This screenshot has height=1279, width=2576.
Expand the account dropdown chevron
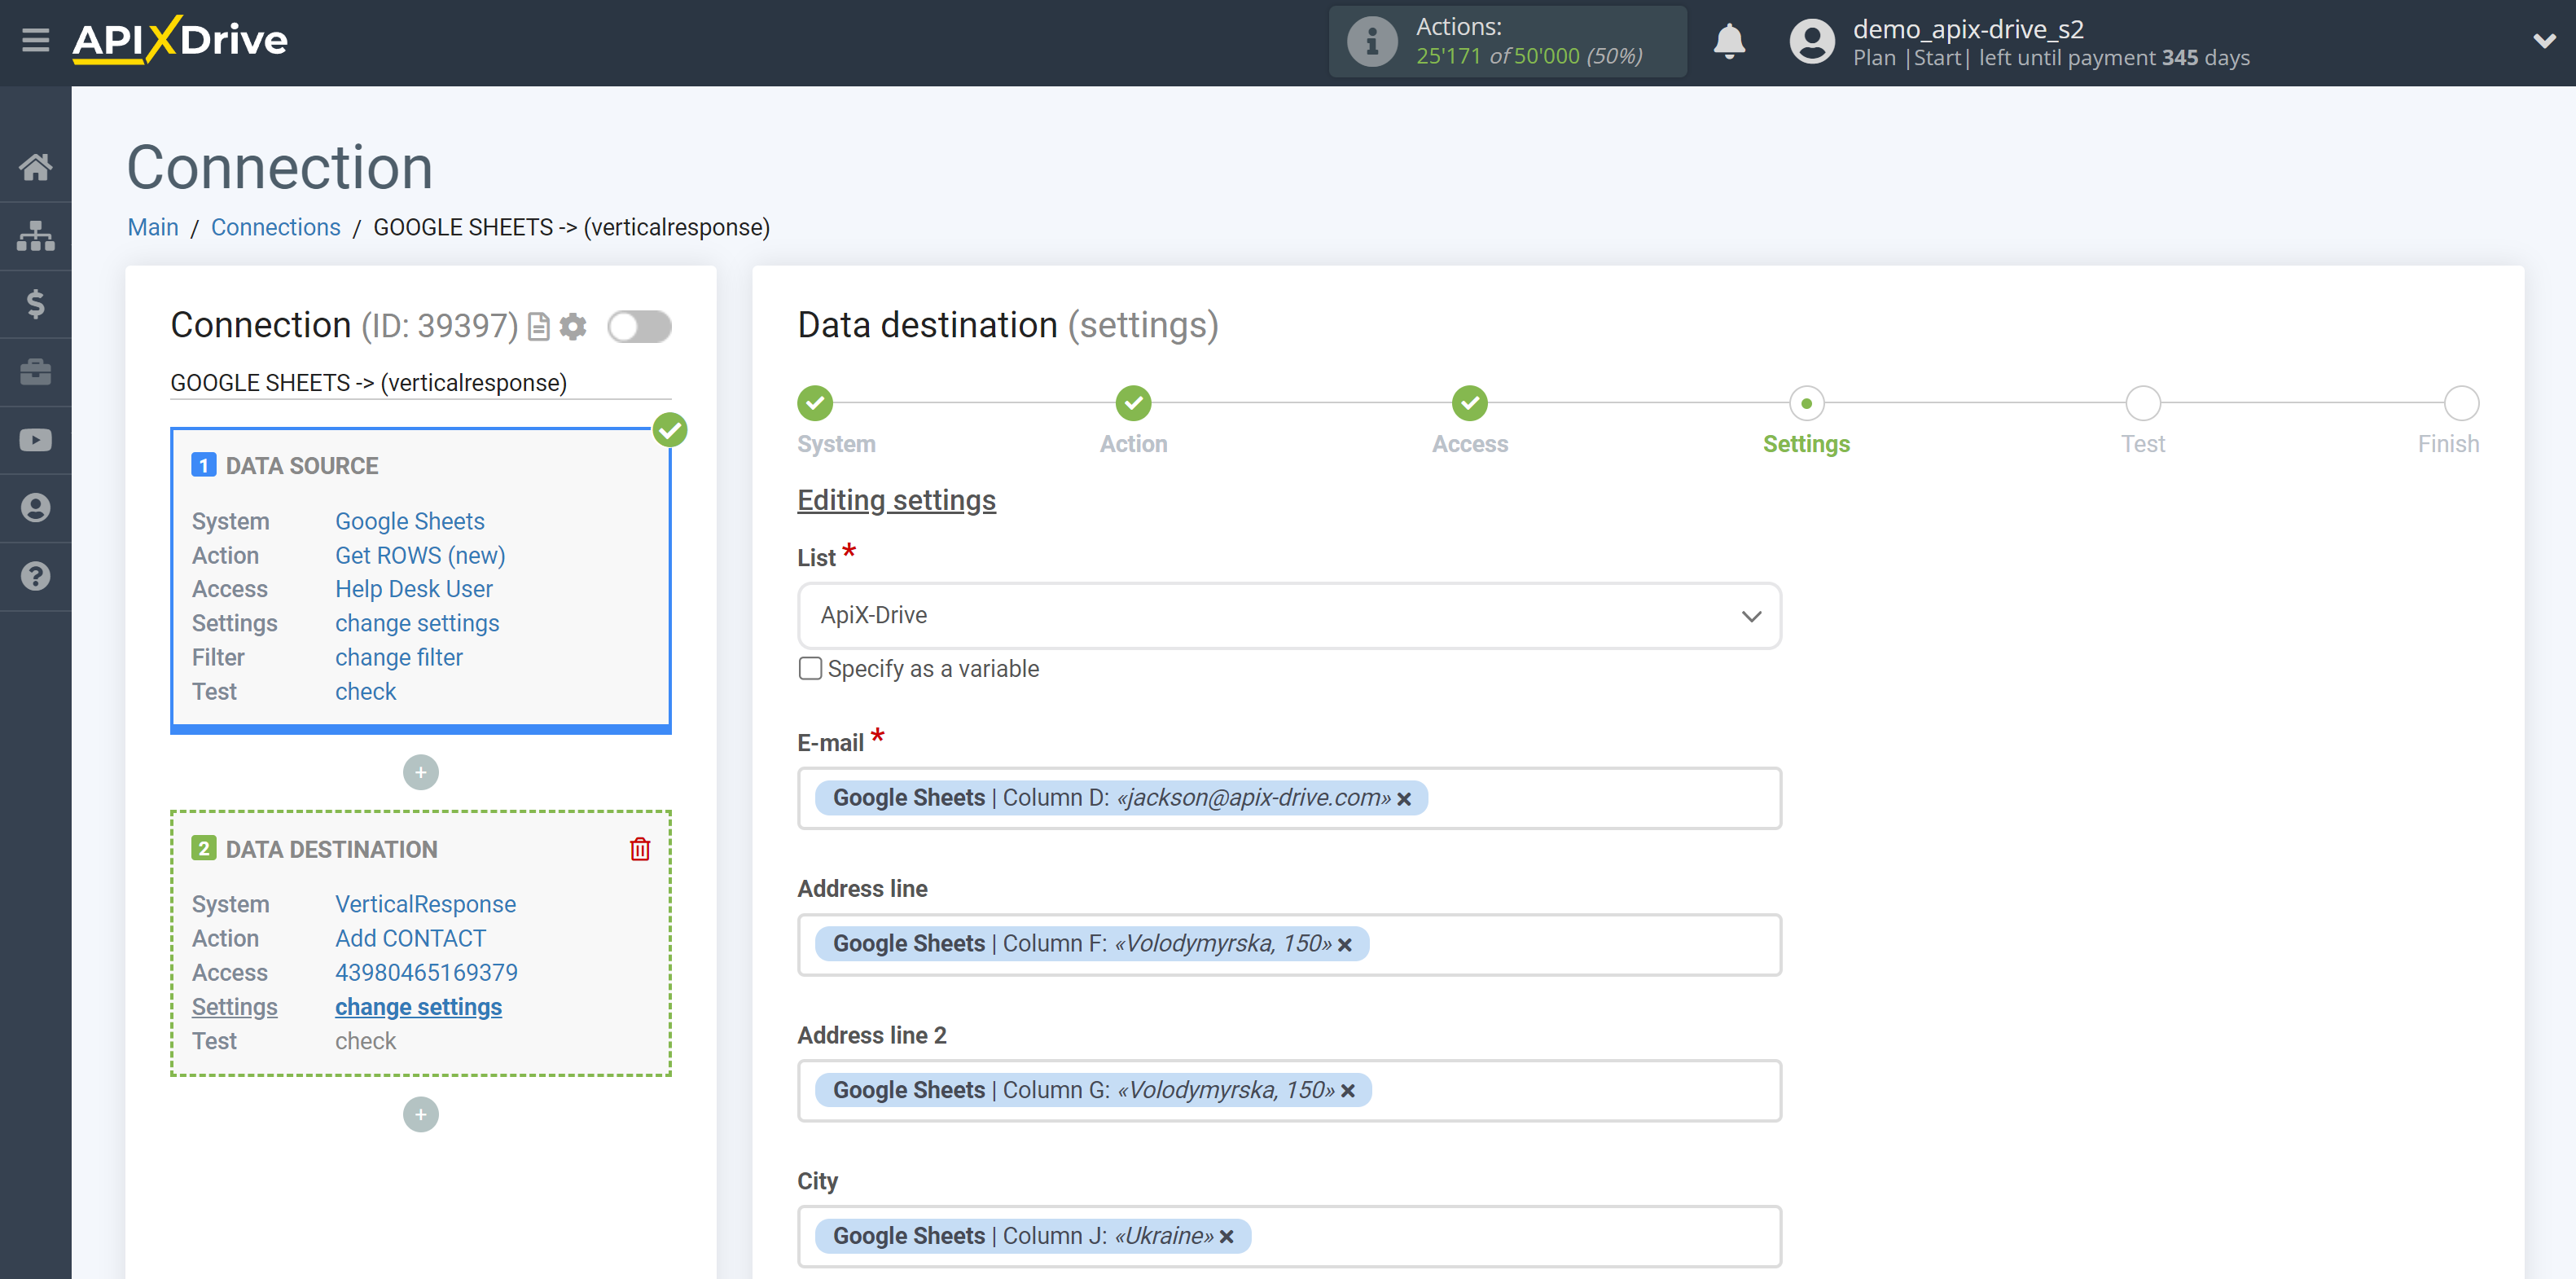coord(2544,41)
